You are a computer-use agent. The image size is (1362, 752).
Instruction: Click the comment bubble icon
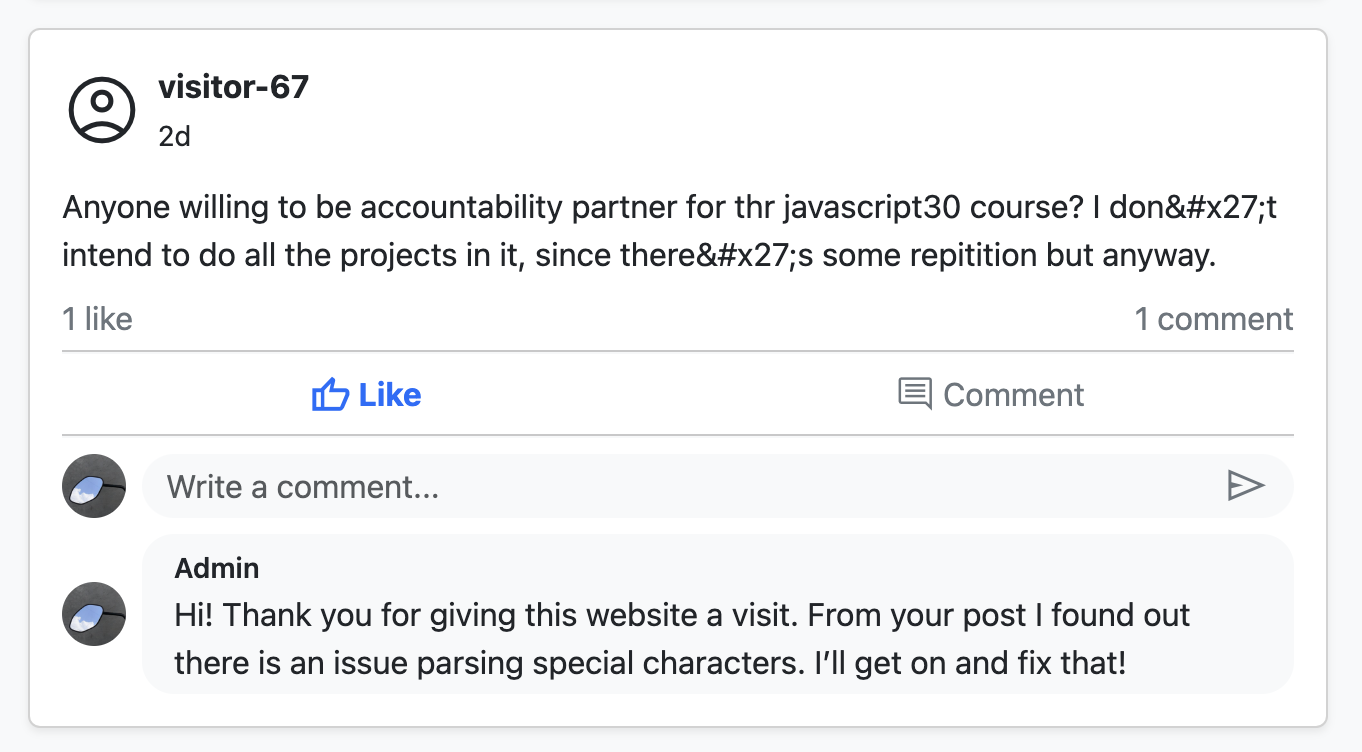tap(914, 394)
